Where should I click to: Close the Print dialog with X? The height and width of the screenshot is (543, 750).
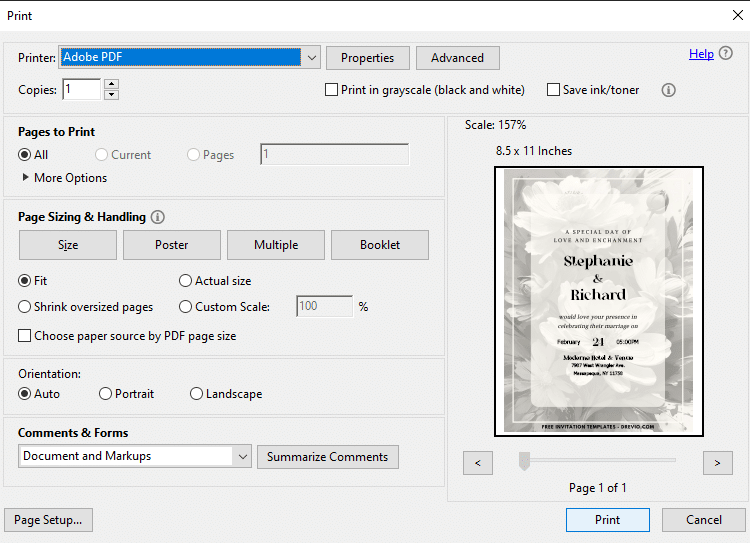coord(738,15)
